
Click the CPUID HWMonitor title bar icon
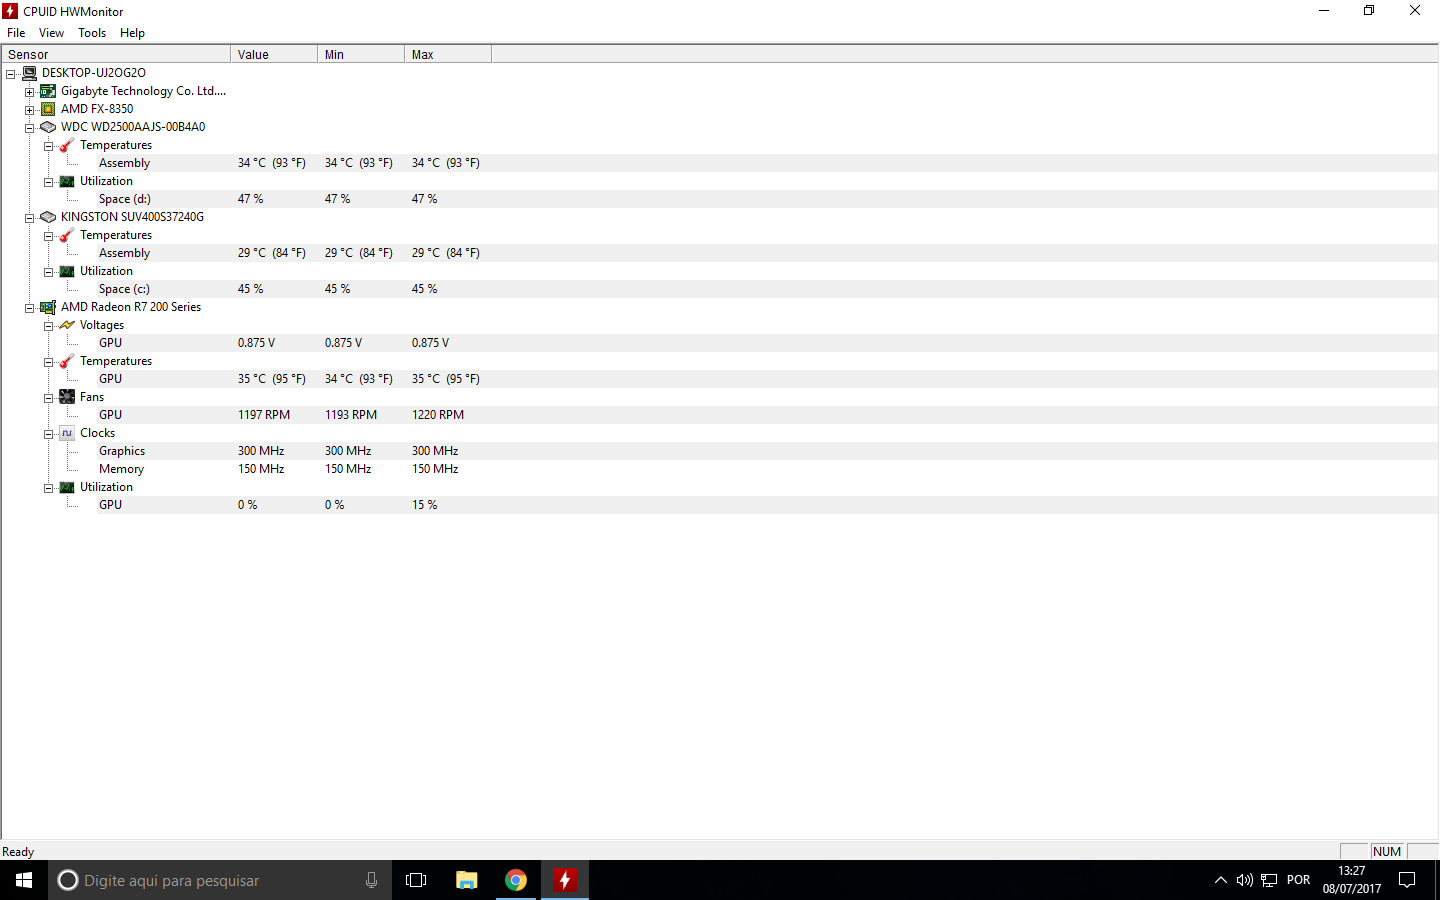click(x=10, y=11)
